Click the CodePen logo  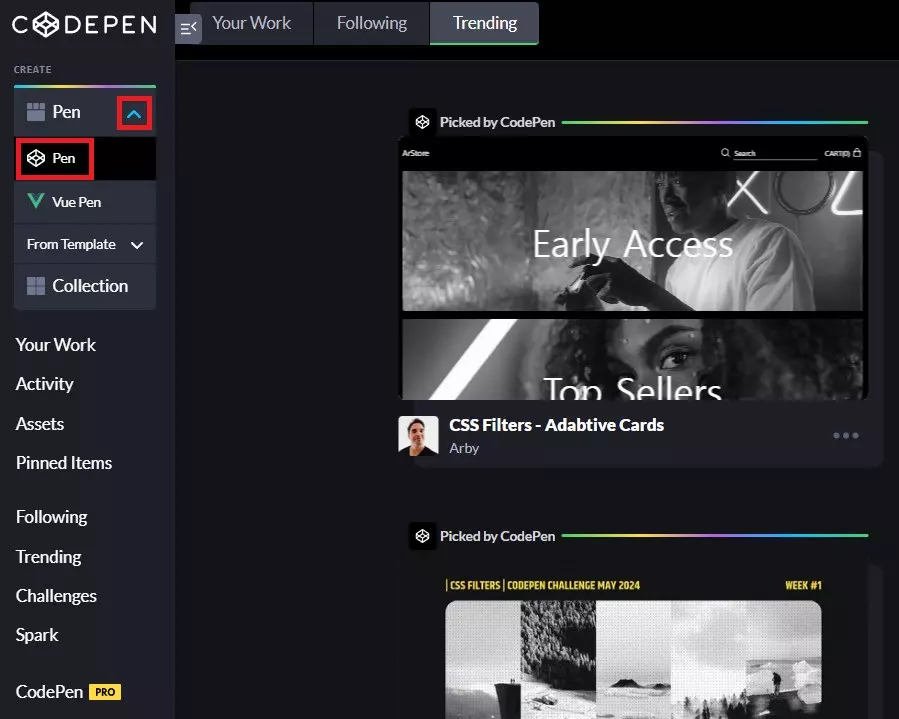pyautogui.click(x=84, y=24)
